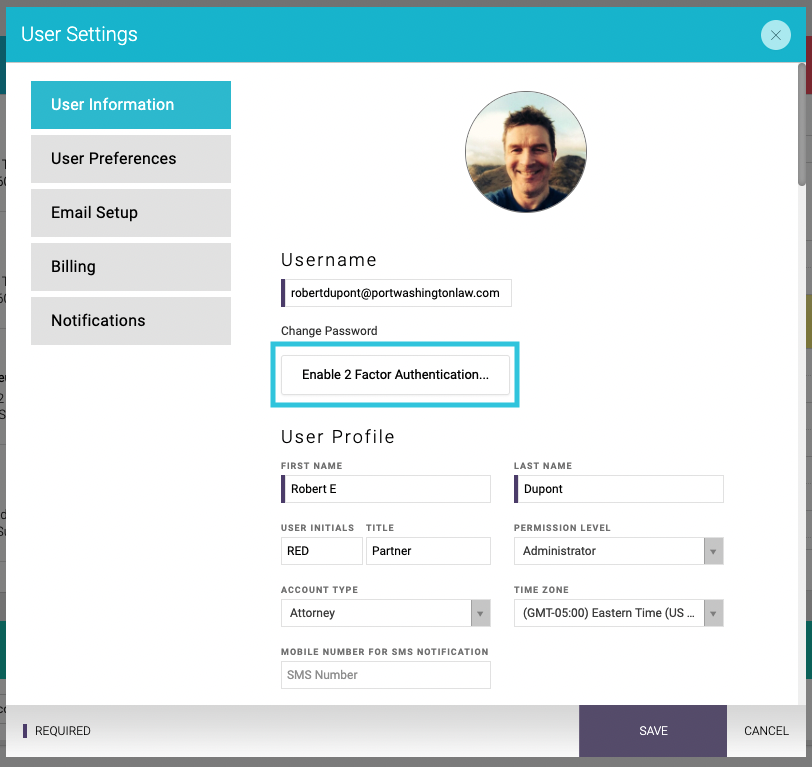Edit the First Name field
Viewport: 812px width, 767px height.
[x=386, y=489]
